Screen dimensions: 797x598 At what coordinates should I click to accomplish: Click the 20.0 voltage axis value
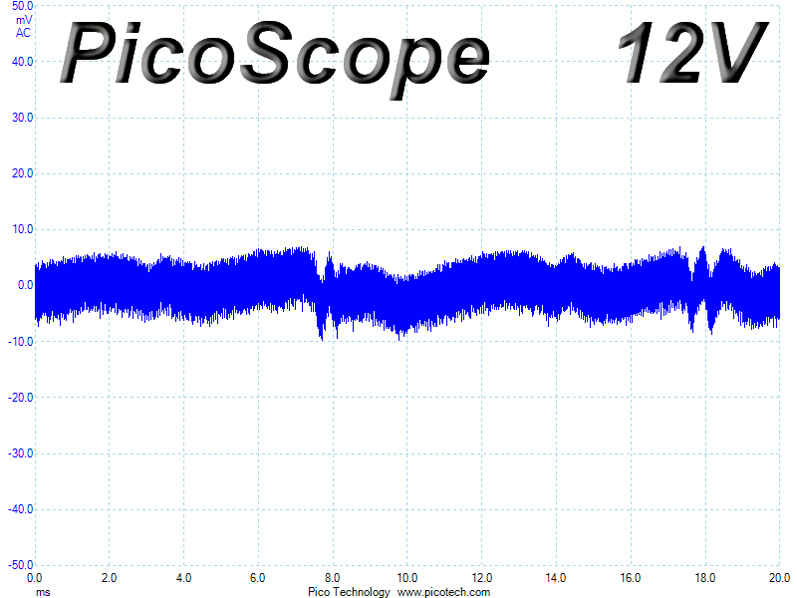[x=22, y=173]
